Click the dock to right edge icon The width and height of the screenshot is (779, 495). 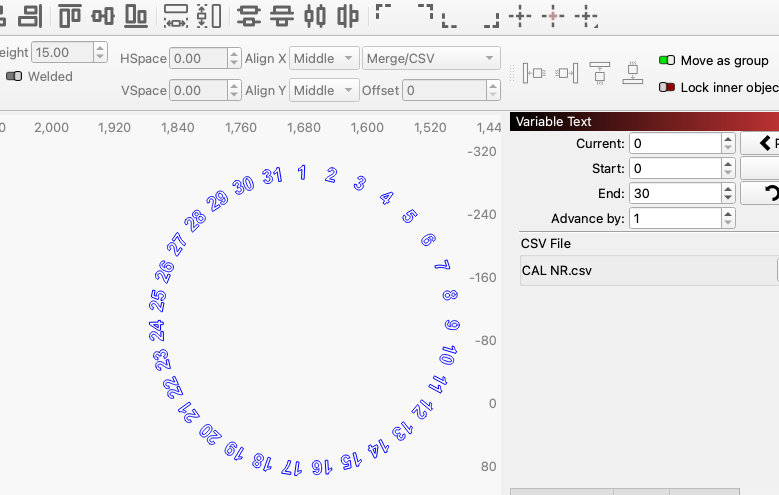coord(567,72)
